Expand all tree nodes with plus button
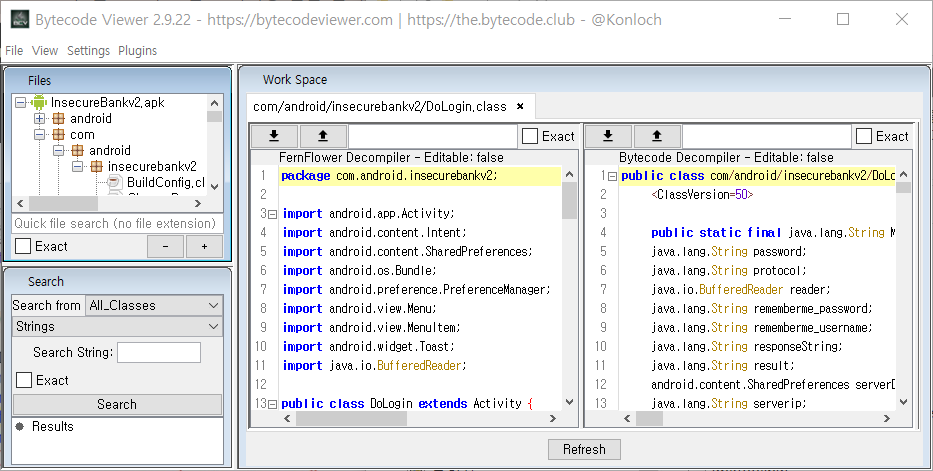 [204, 246]
